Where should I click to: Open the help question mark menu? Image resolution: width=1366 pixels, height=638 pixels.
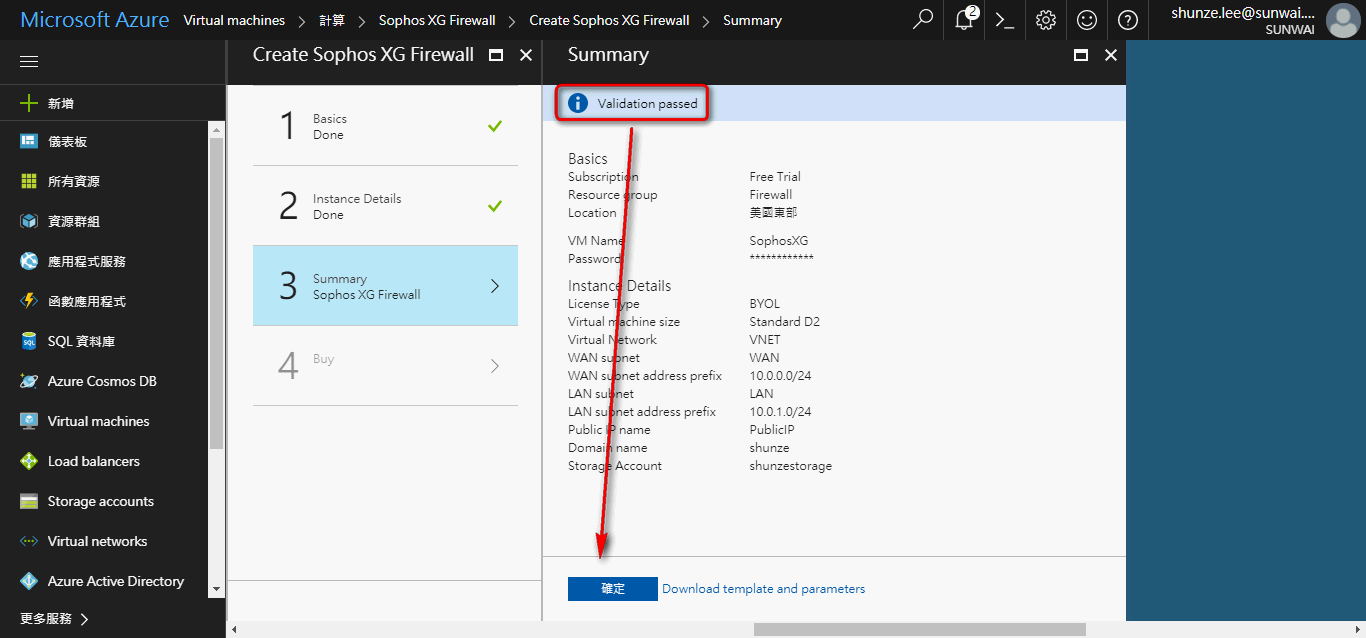(1127, 20)
